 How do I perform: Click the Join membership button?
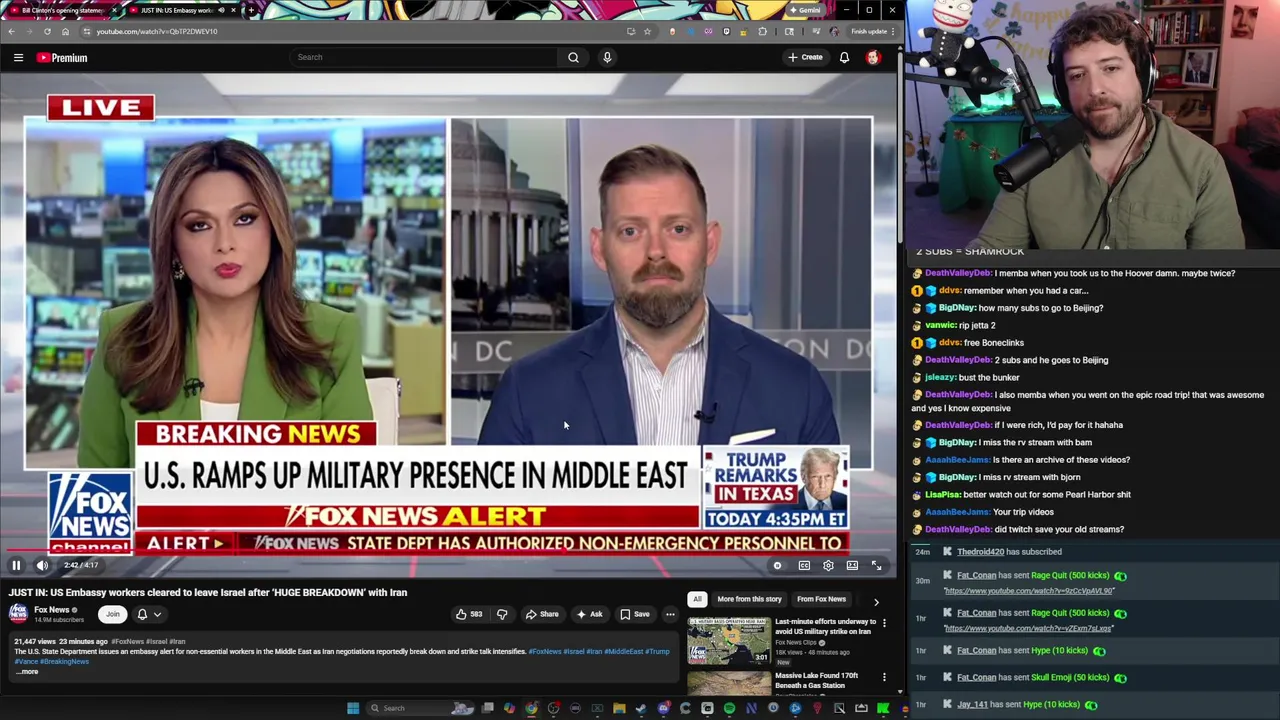coord(112,614)
